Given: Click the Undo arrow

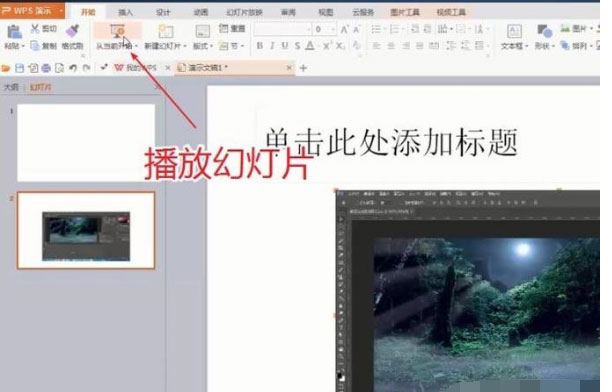Looking at the screenshot, I should [73, 68].
